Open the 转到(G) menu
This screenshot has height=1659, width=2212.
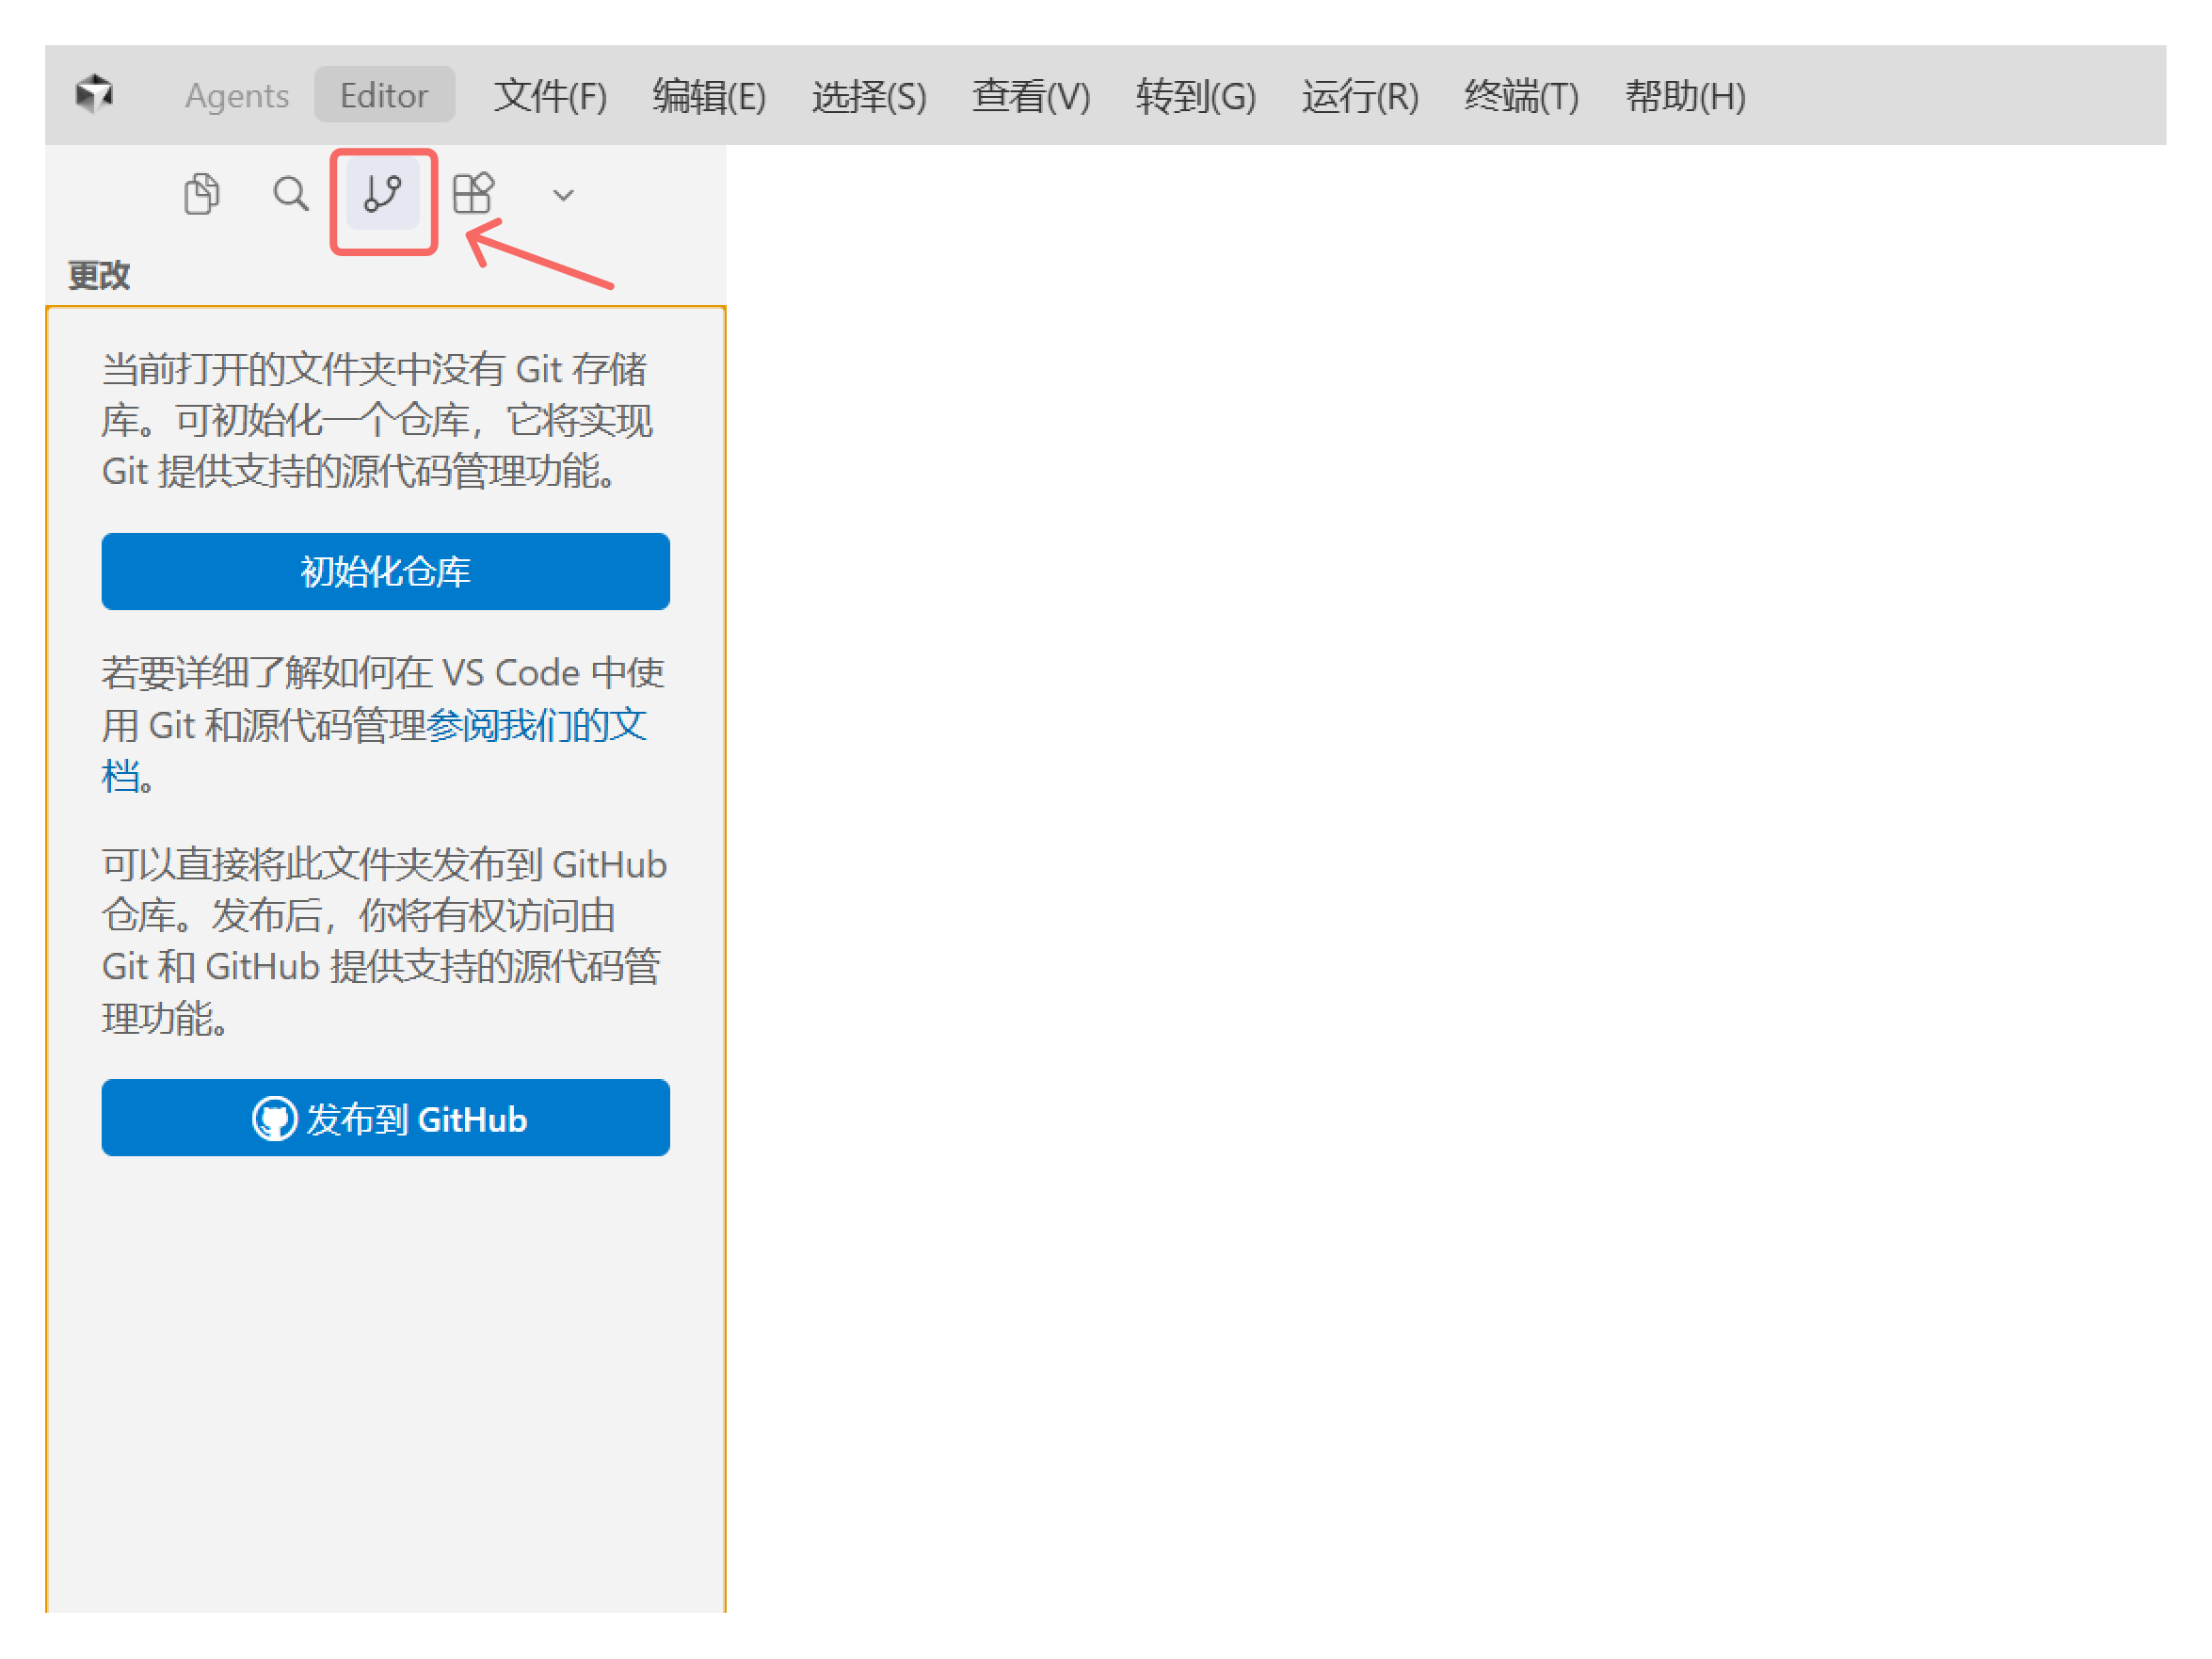(x=1195, y=96)
